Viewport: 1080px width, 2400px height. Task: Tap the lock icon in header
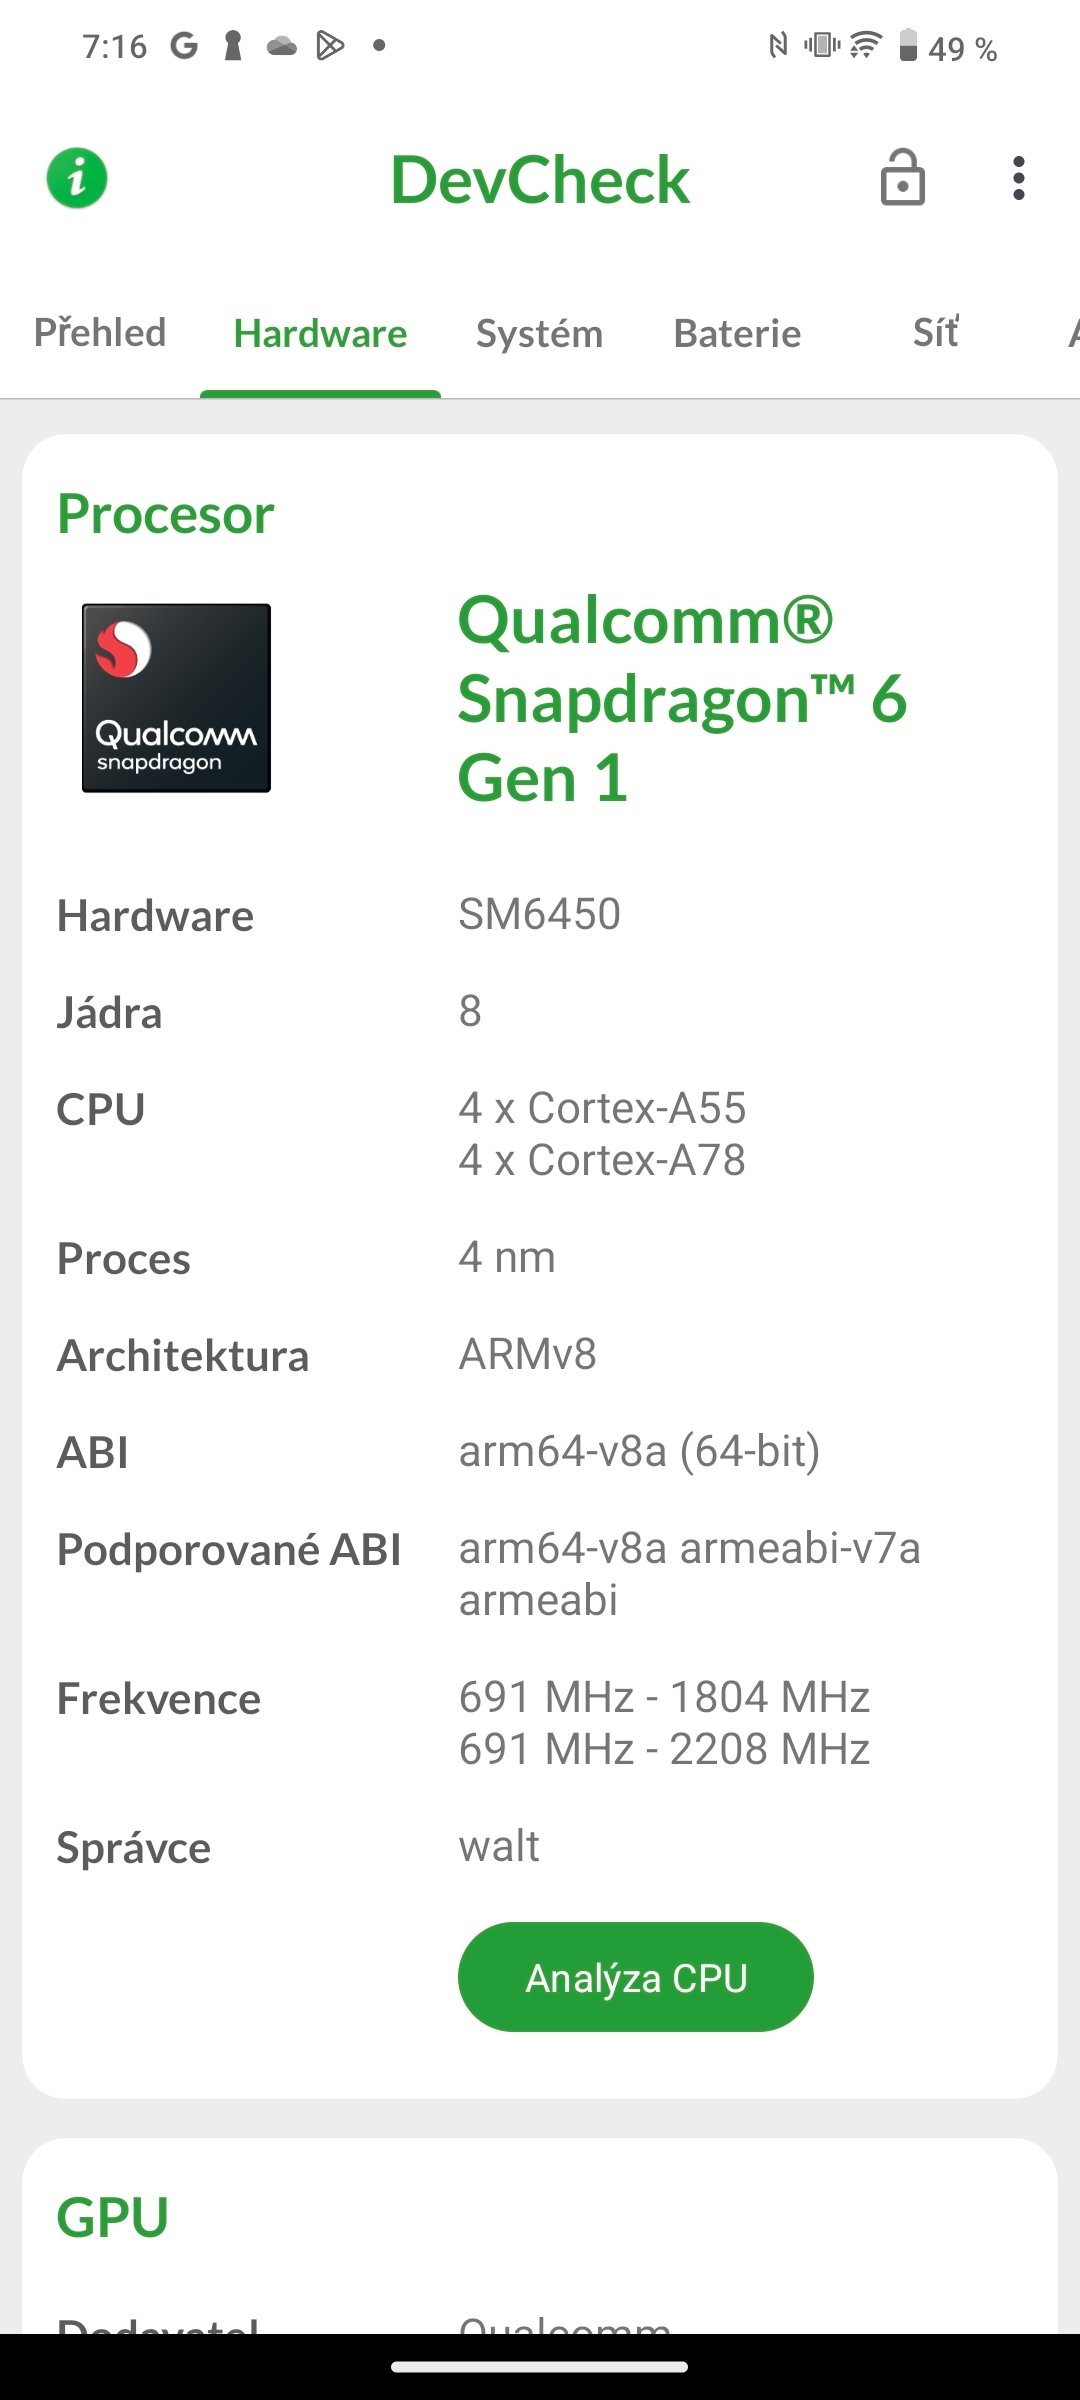pyautogui.click(x=902, y=179)
